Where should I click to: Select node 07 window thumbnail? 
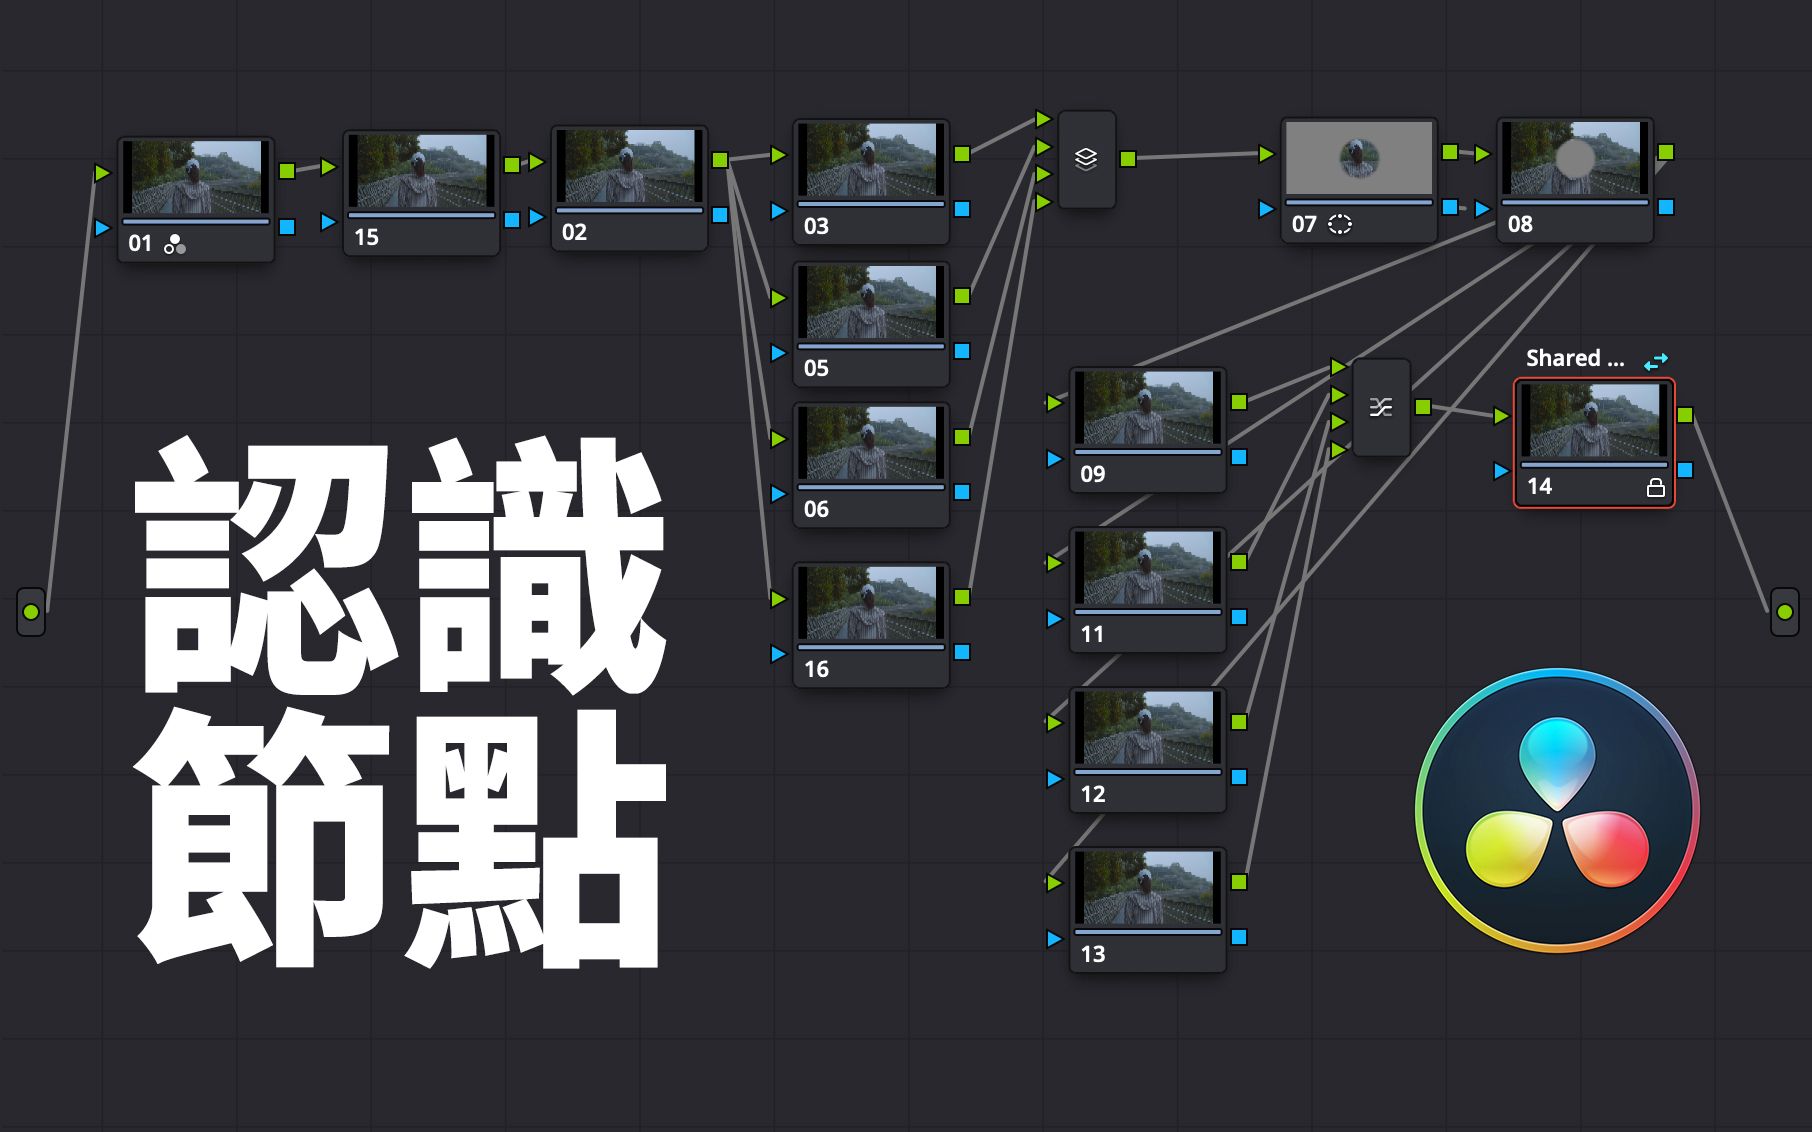point(1359,158)
